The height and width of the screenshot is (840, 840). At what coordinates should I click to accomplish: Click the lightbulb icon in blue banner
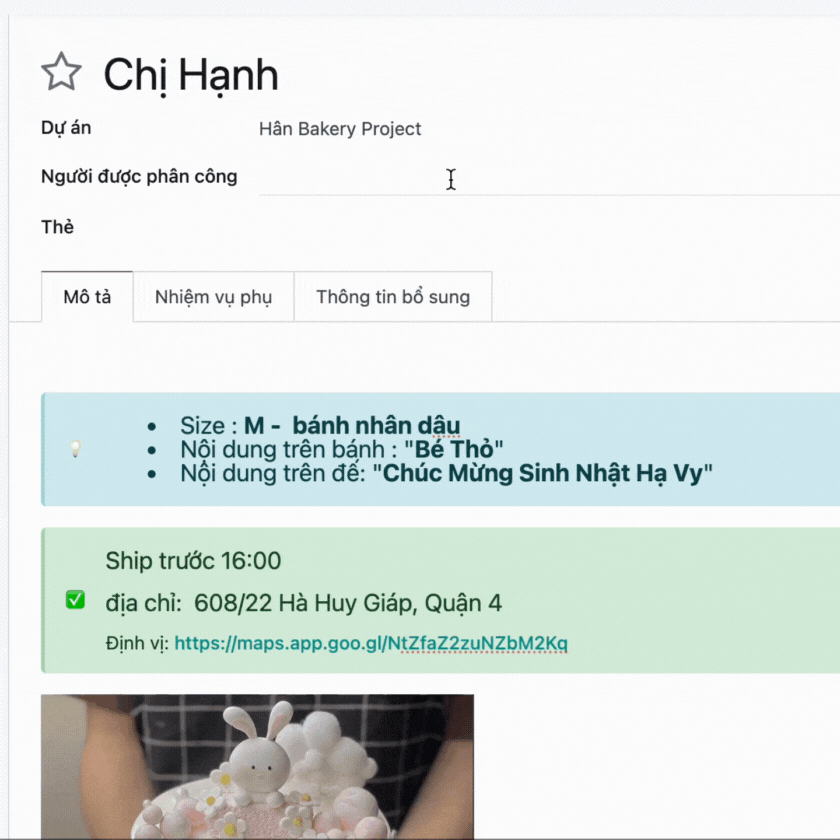(76, 448)
